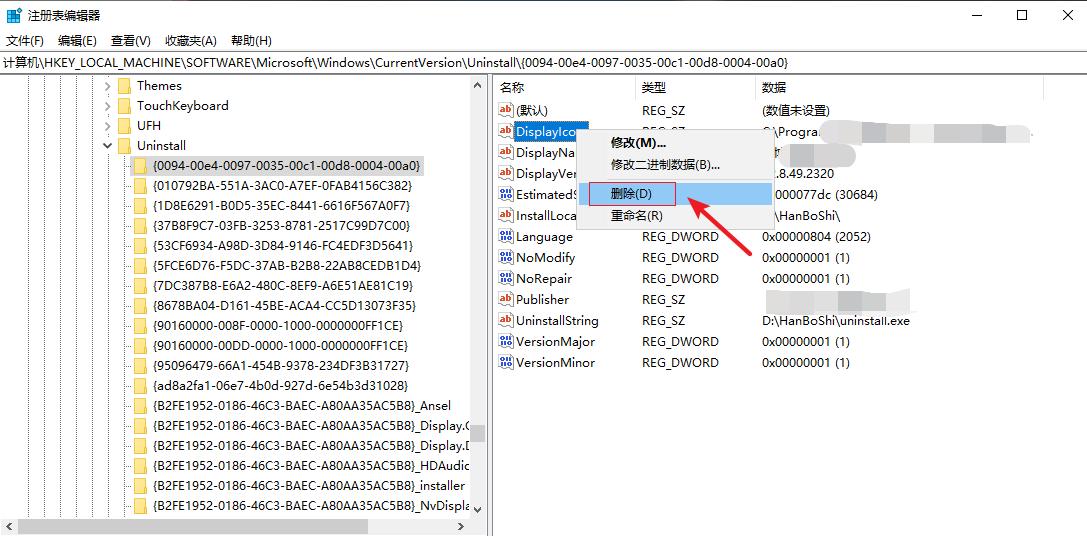Click the NoModify DWORD value icon
Image resolution: width=1087 pixels, height=536 pixels.
coord(506,258)
